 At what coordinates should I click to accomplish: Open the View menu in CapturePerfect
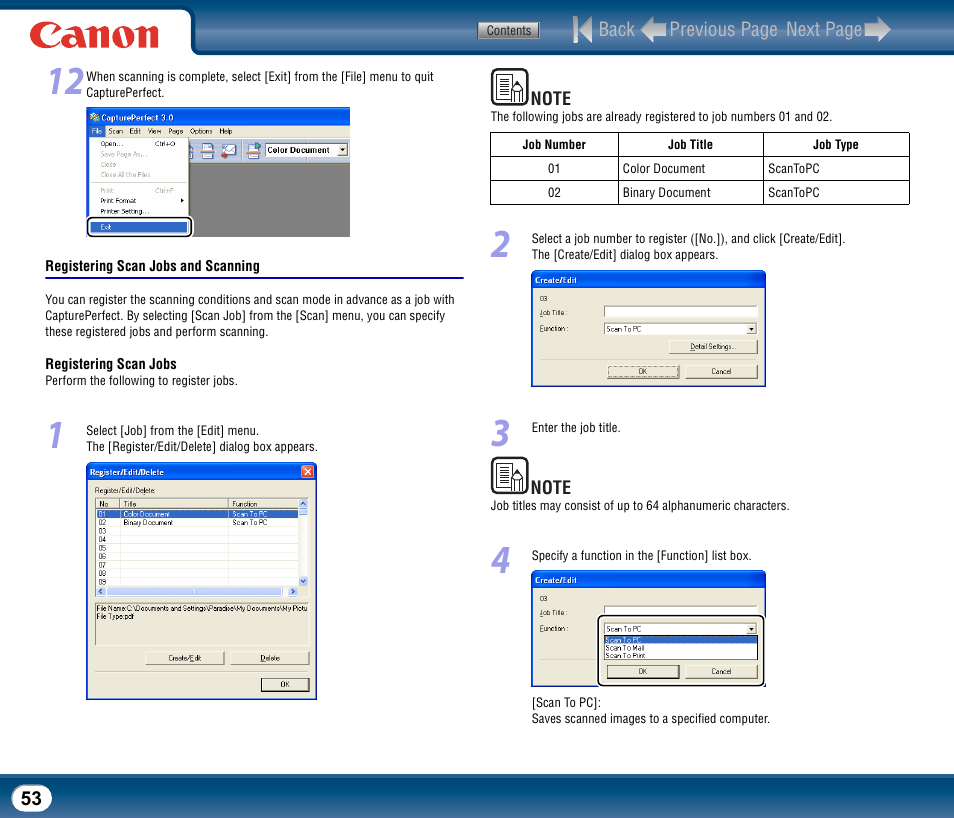155,131
